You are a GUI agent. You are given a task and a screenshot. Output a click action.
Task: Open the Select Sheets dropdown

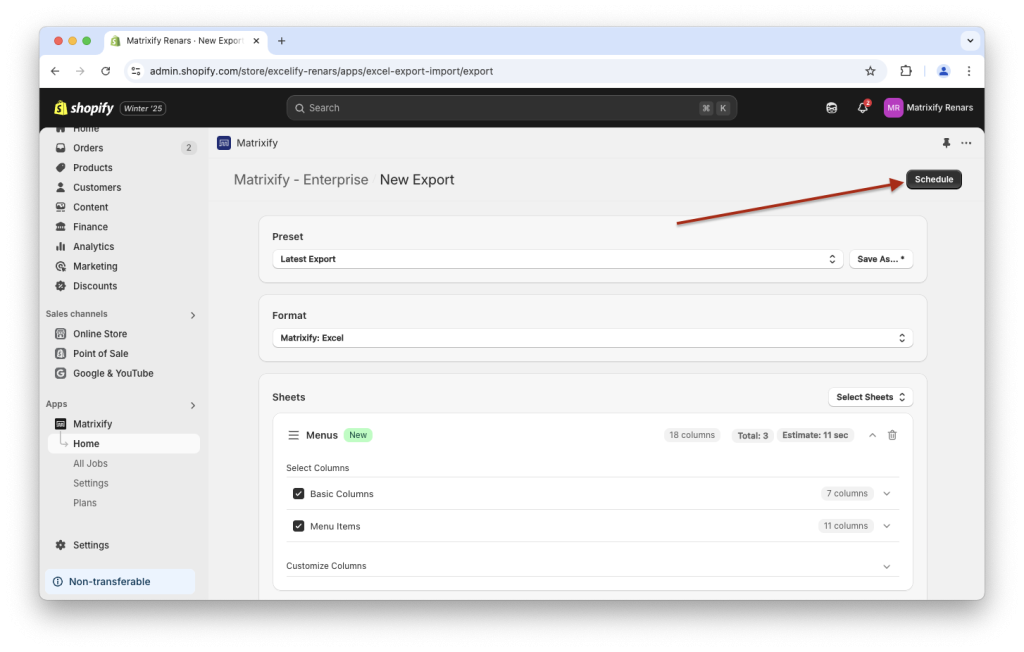[870, 396]
